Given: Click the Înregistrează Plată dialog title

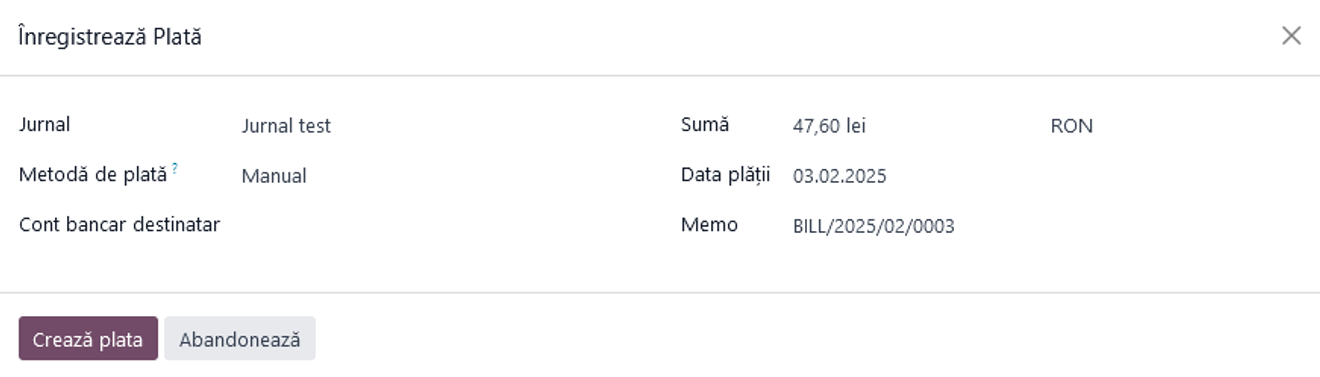Looking at the screenshot, I should [x=110, y=37].
